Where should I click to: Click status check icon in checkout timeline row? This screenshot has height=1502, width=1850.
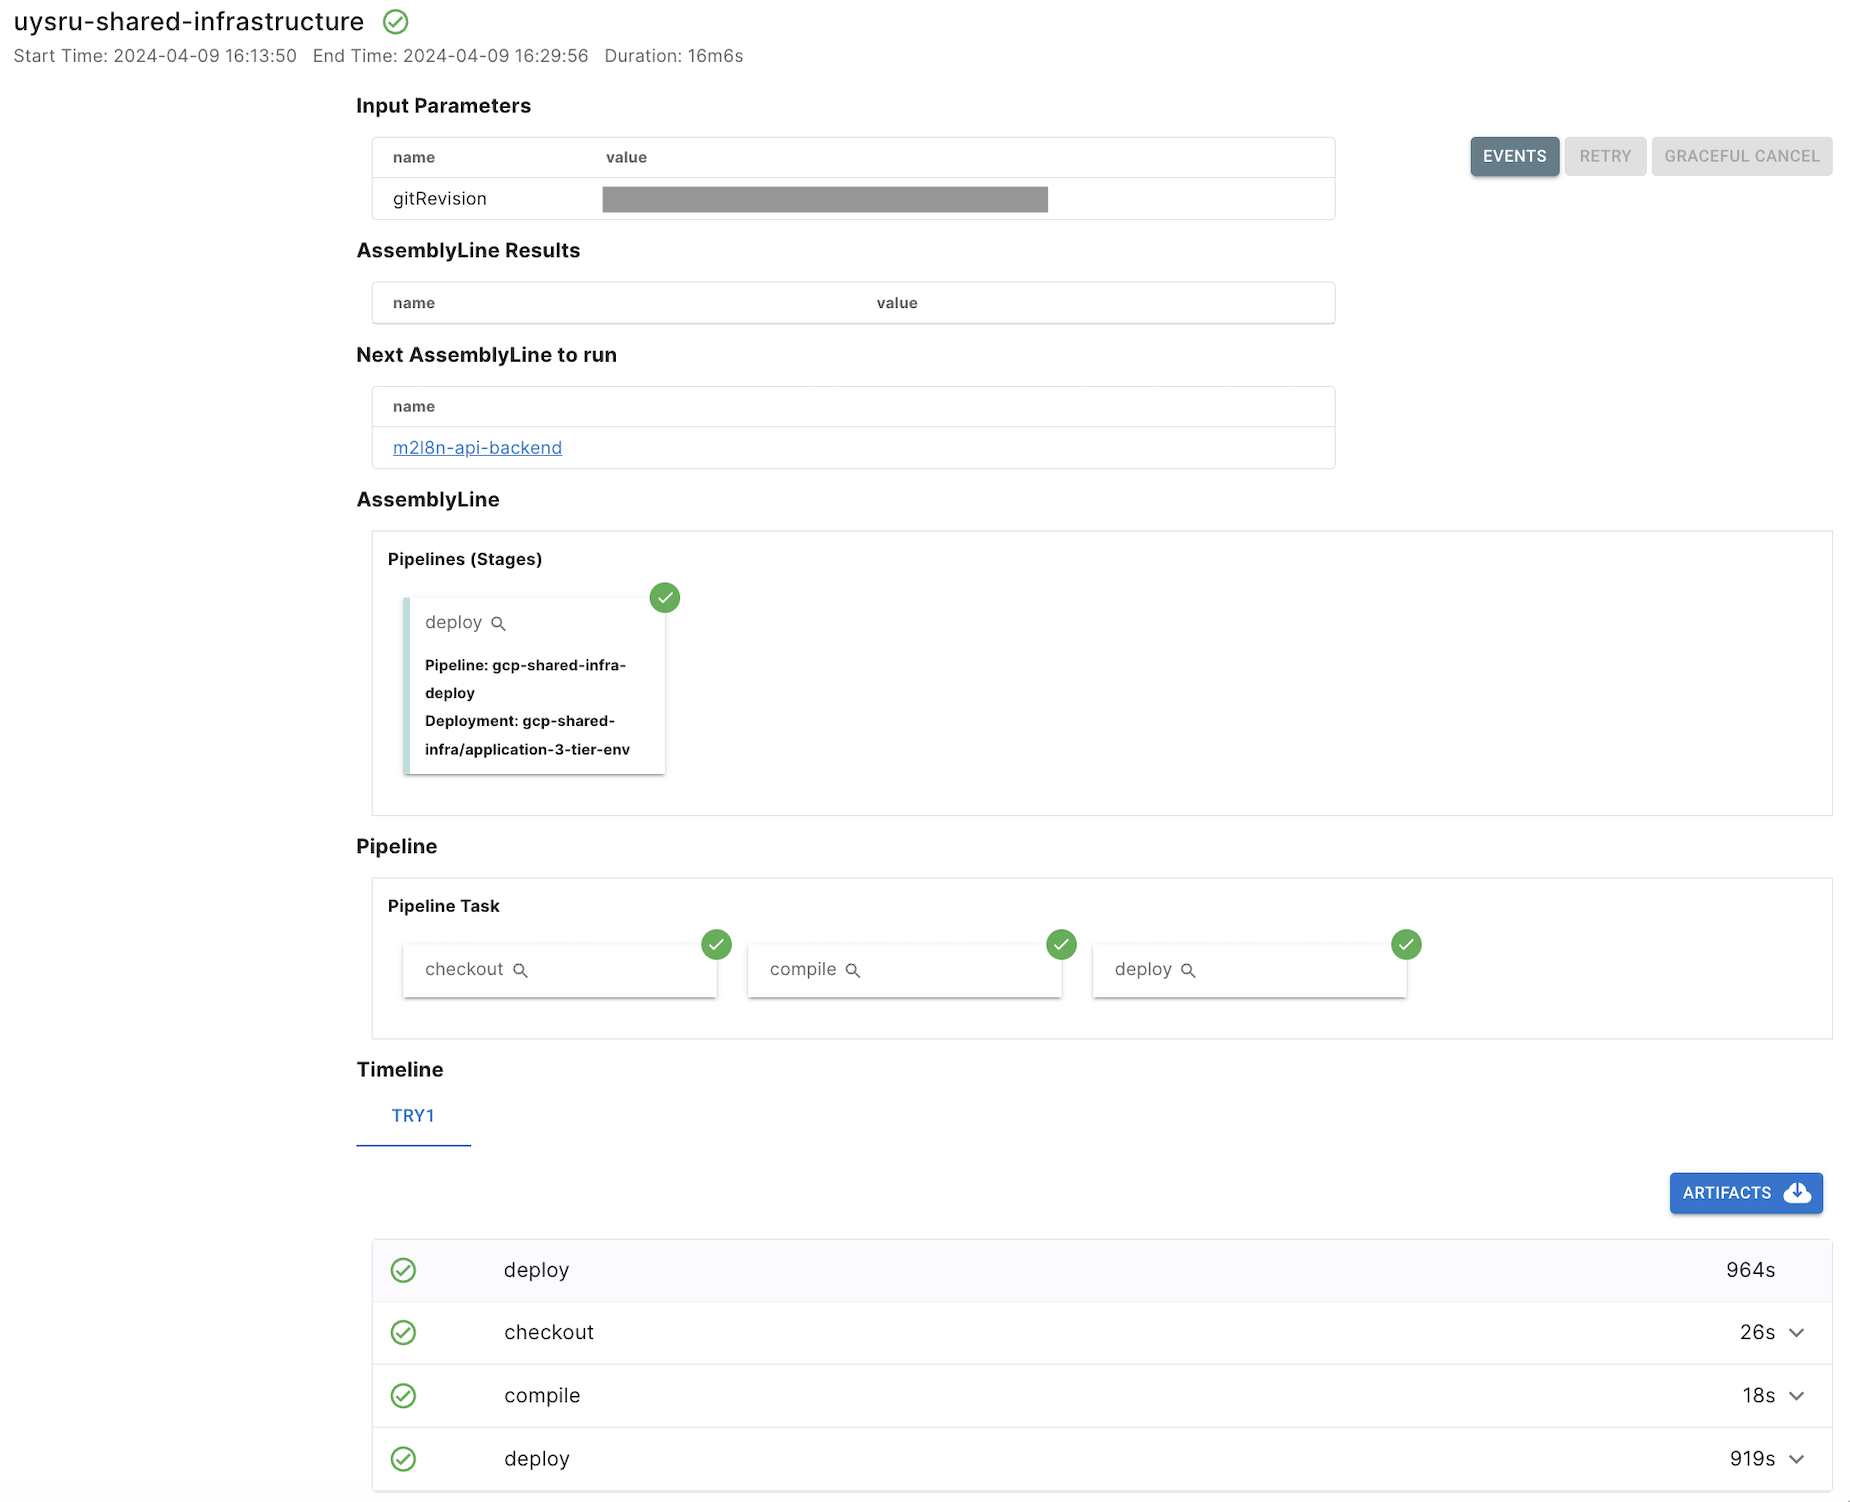point(403,1333)
